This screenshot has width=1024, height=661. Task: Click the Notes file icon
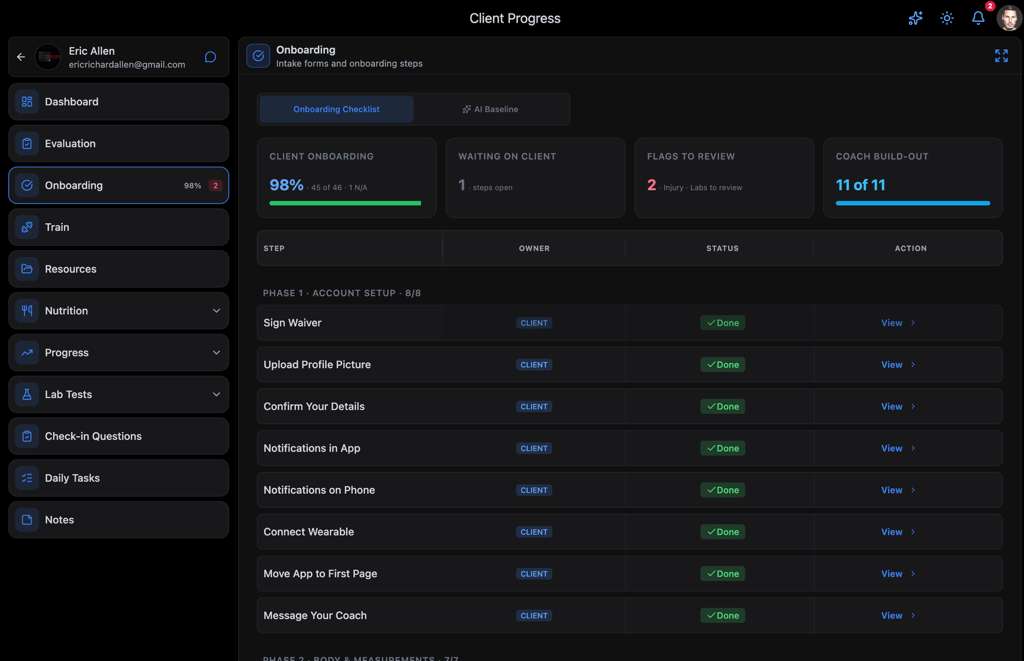27,520
